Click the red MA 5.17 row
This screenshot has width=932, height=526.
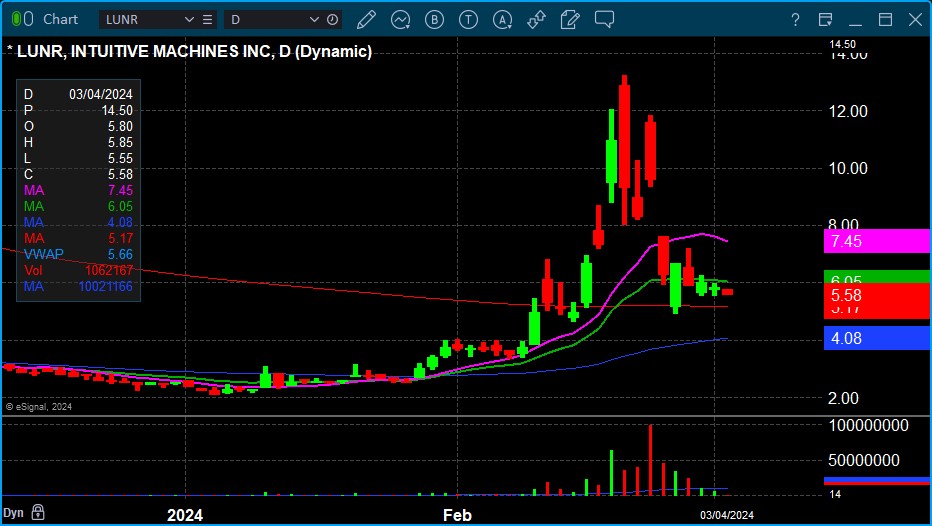click(x=78, y=238)
